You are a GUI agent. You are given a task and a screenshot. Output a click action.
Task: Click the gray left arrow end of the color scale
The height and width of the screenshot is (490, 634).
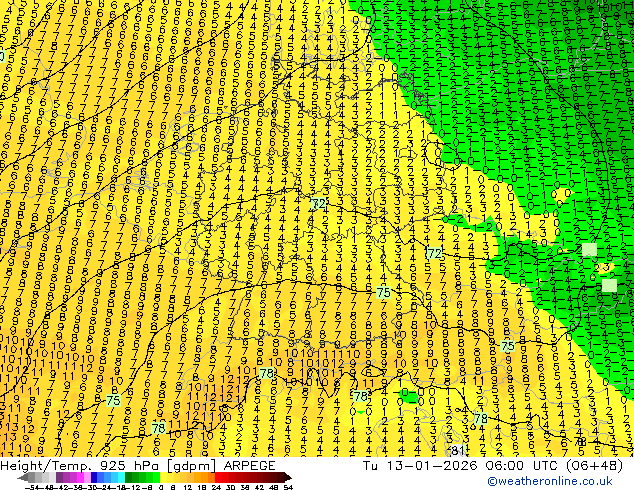(22, 478)
